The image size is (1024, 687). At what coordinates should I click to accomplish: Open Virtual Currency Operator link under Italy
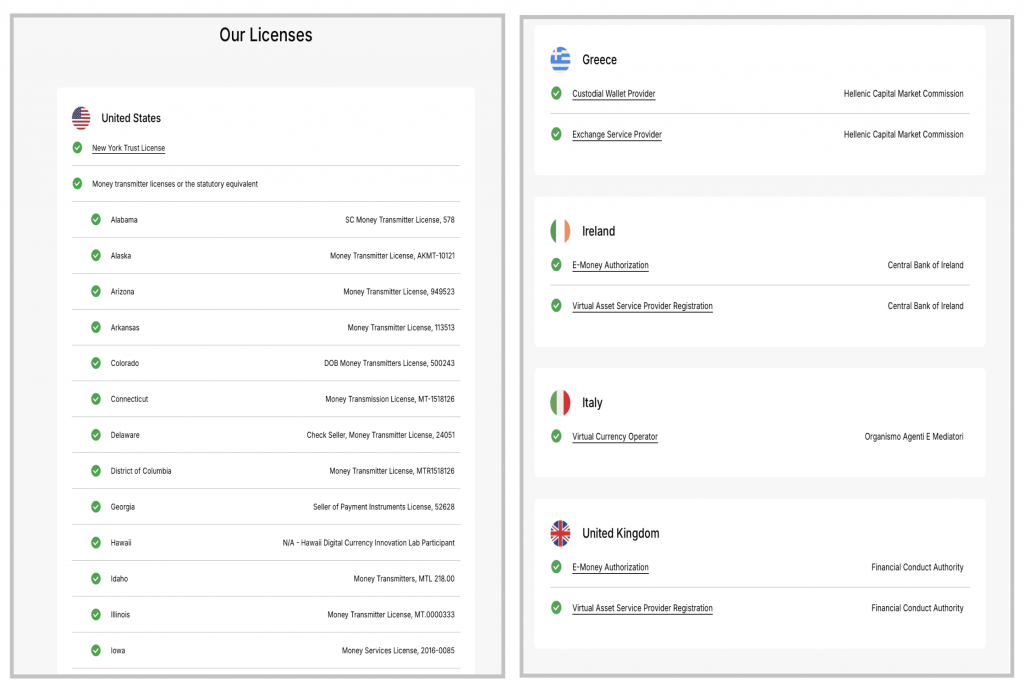(x=615, y=437)
